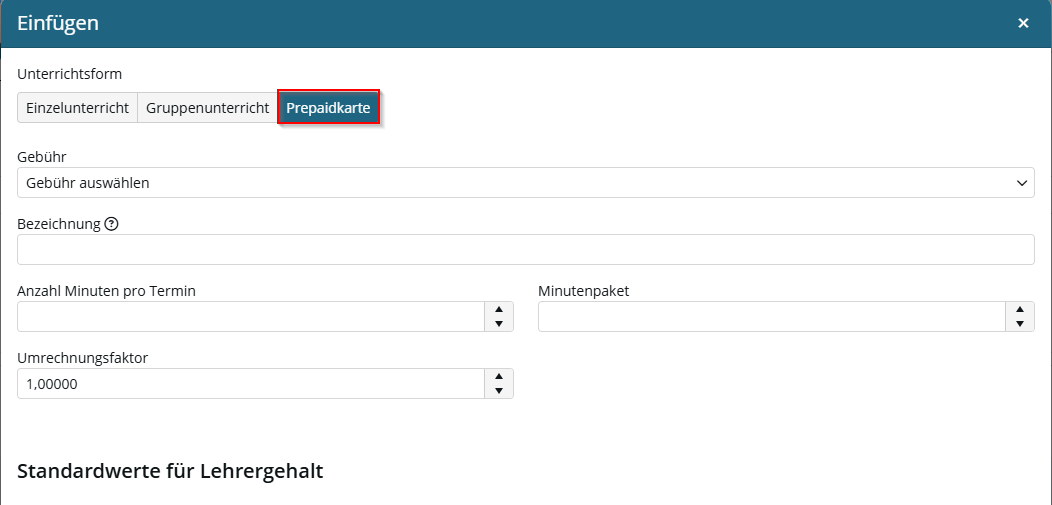Screen dimensions: 1052x505
Task: Select Einzelunterricht as Unterrichtsform
Action: click(x=77, y=108)
